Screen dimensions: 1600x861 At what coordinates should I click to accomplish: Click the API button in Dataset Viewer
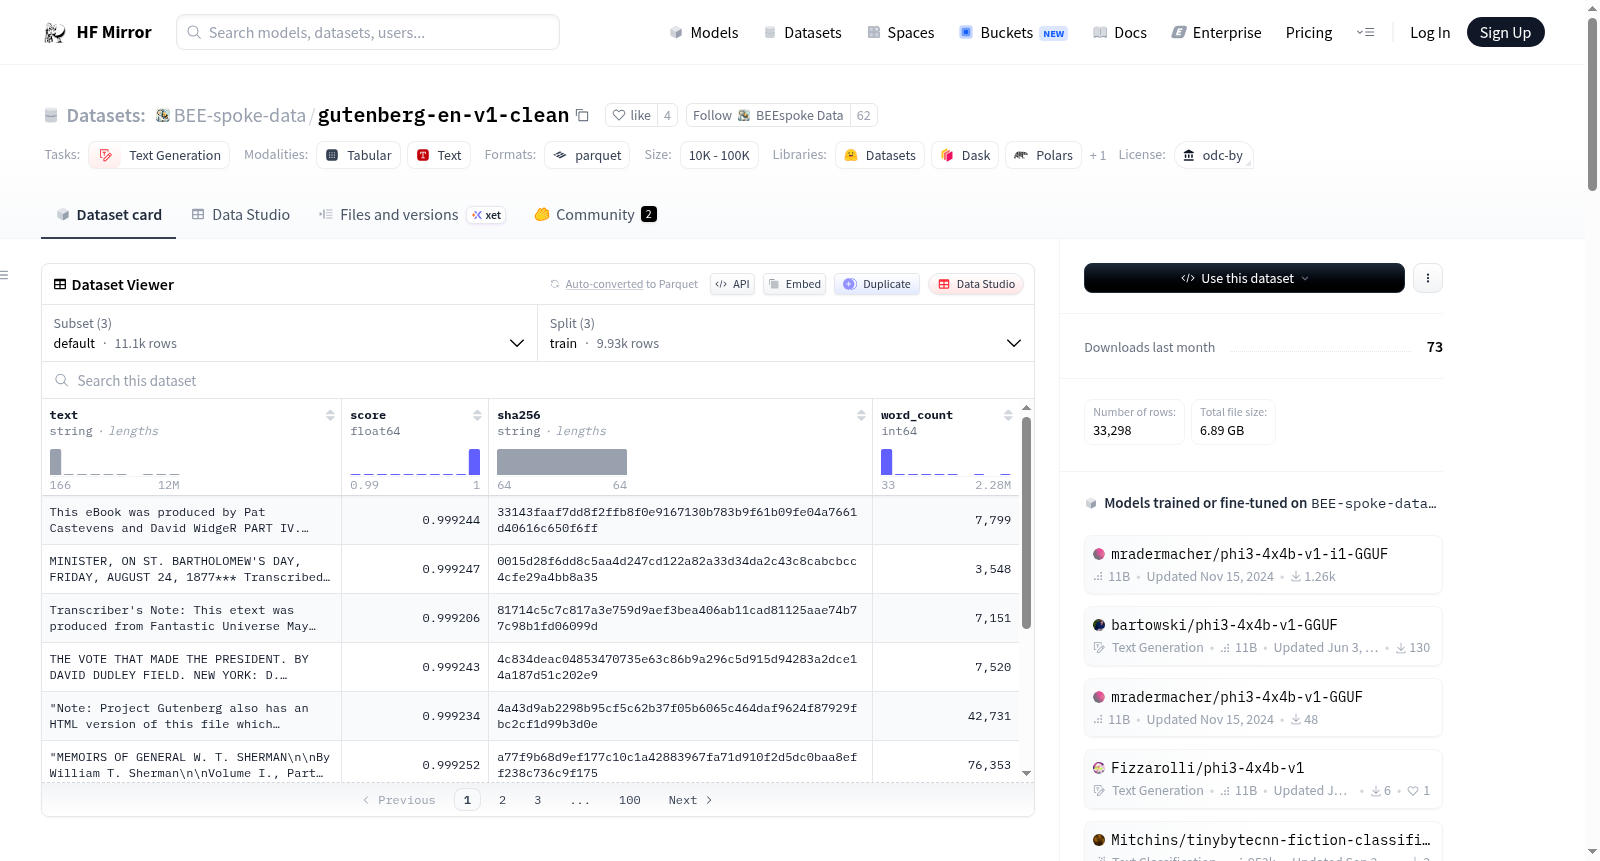point(732,284)
